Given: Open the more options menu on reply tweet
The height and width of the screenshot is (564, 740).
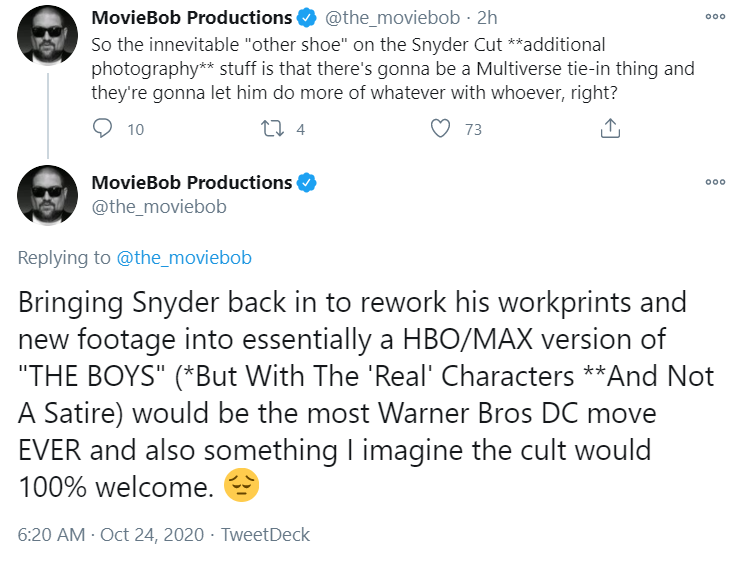Looking at the screenshot, I should point(715,182).
